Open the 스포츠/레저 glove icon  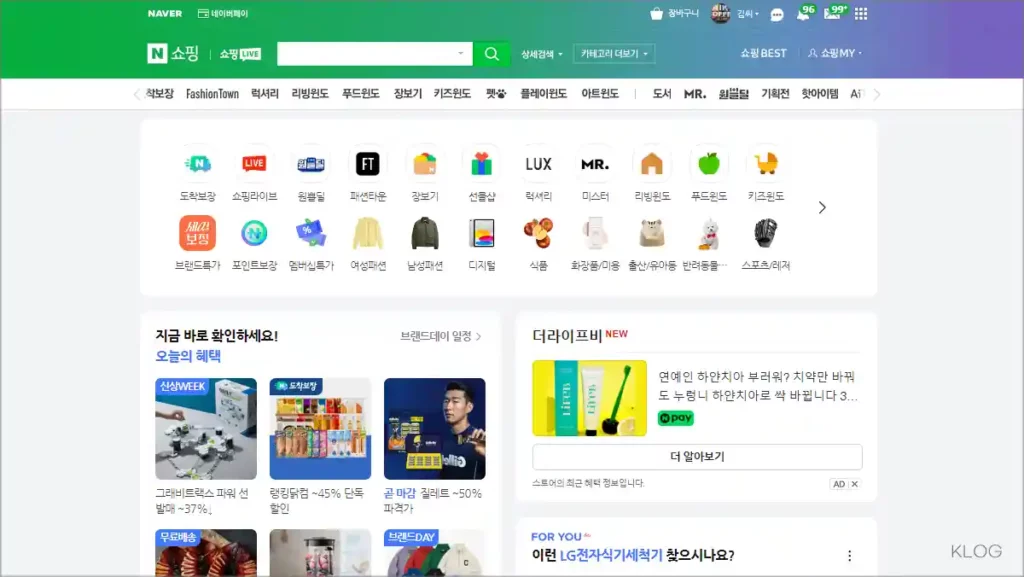[765, 233]
